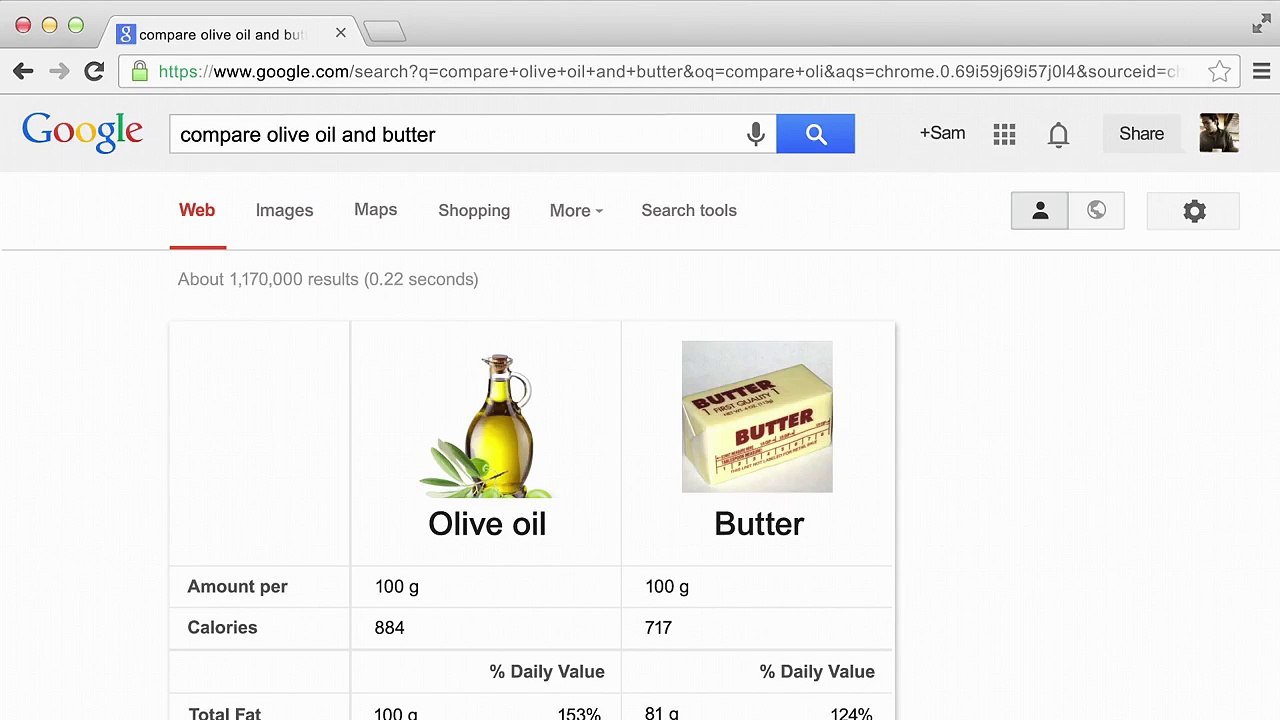The image size is (1280, 720).
Task: Show personal results with the person toggle
Action: click(1039, 211)
